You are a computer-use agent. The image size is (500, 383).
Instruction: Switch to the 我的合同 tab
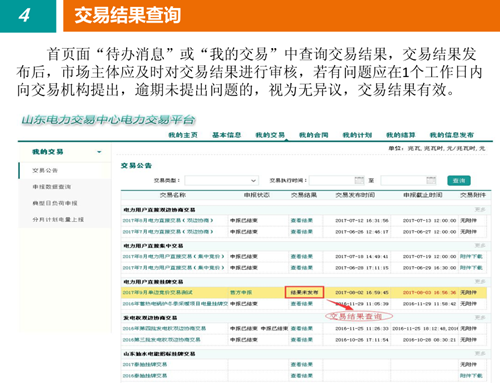tap(314, 135)
